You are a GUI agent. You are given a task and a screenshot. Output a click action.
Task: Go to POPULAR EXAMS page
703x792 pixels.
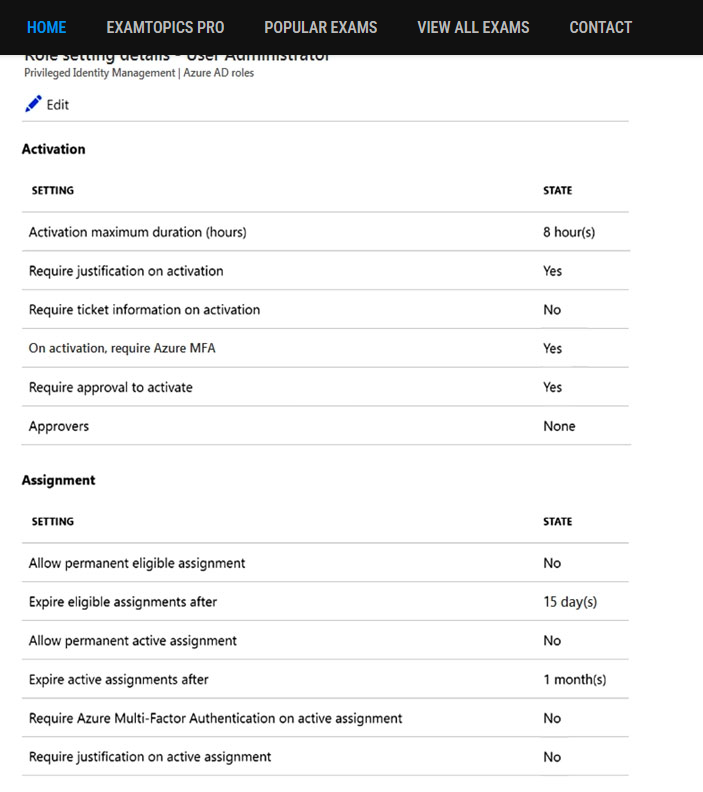pos(321,27)
